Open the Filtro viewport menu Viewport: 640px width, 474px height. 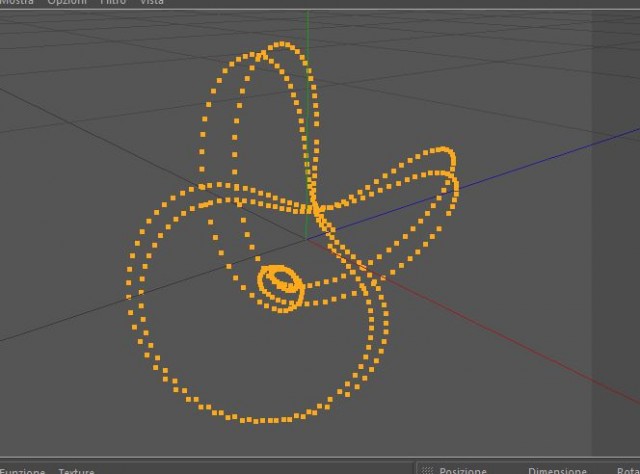[x=113, y=2]
